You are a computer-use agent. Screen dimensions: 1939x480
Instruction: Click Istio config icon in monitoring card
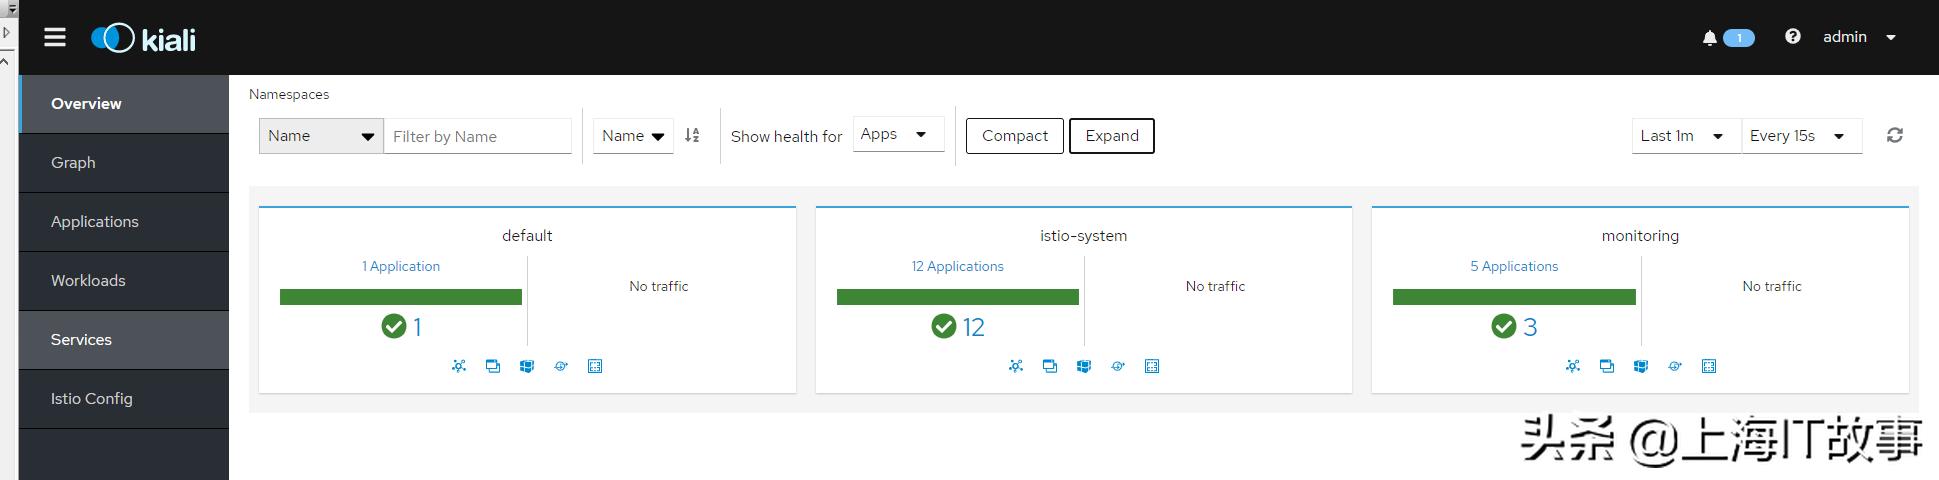coord(1708,366)
